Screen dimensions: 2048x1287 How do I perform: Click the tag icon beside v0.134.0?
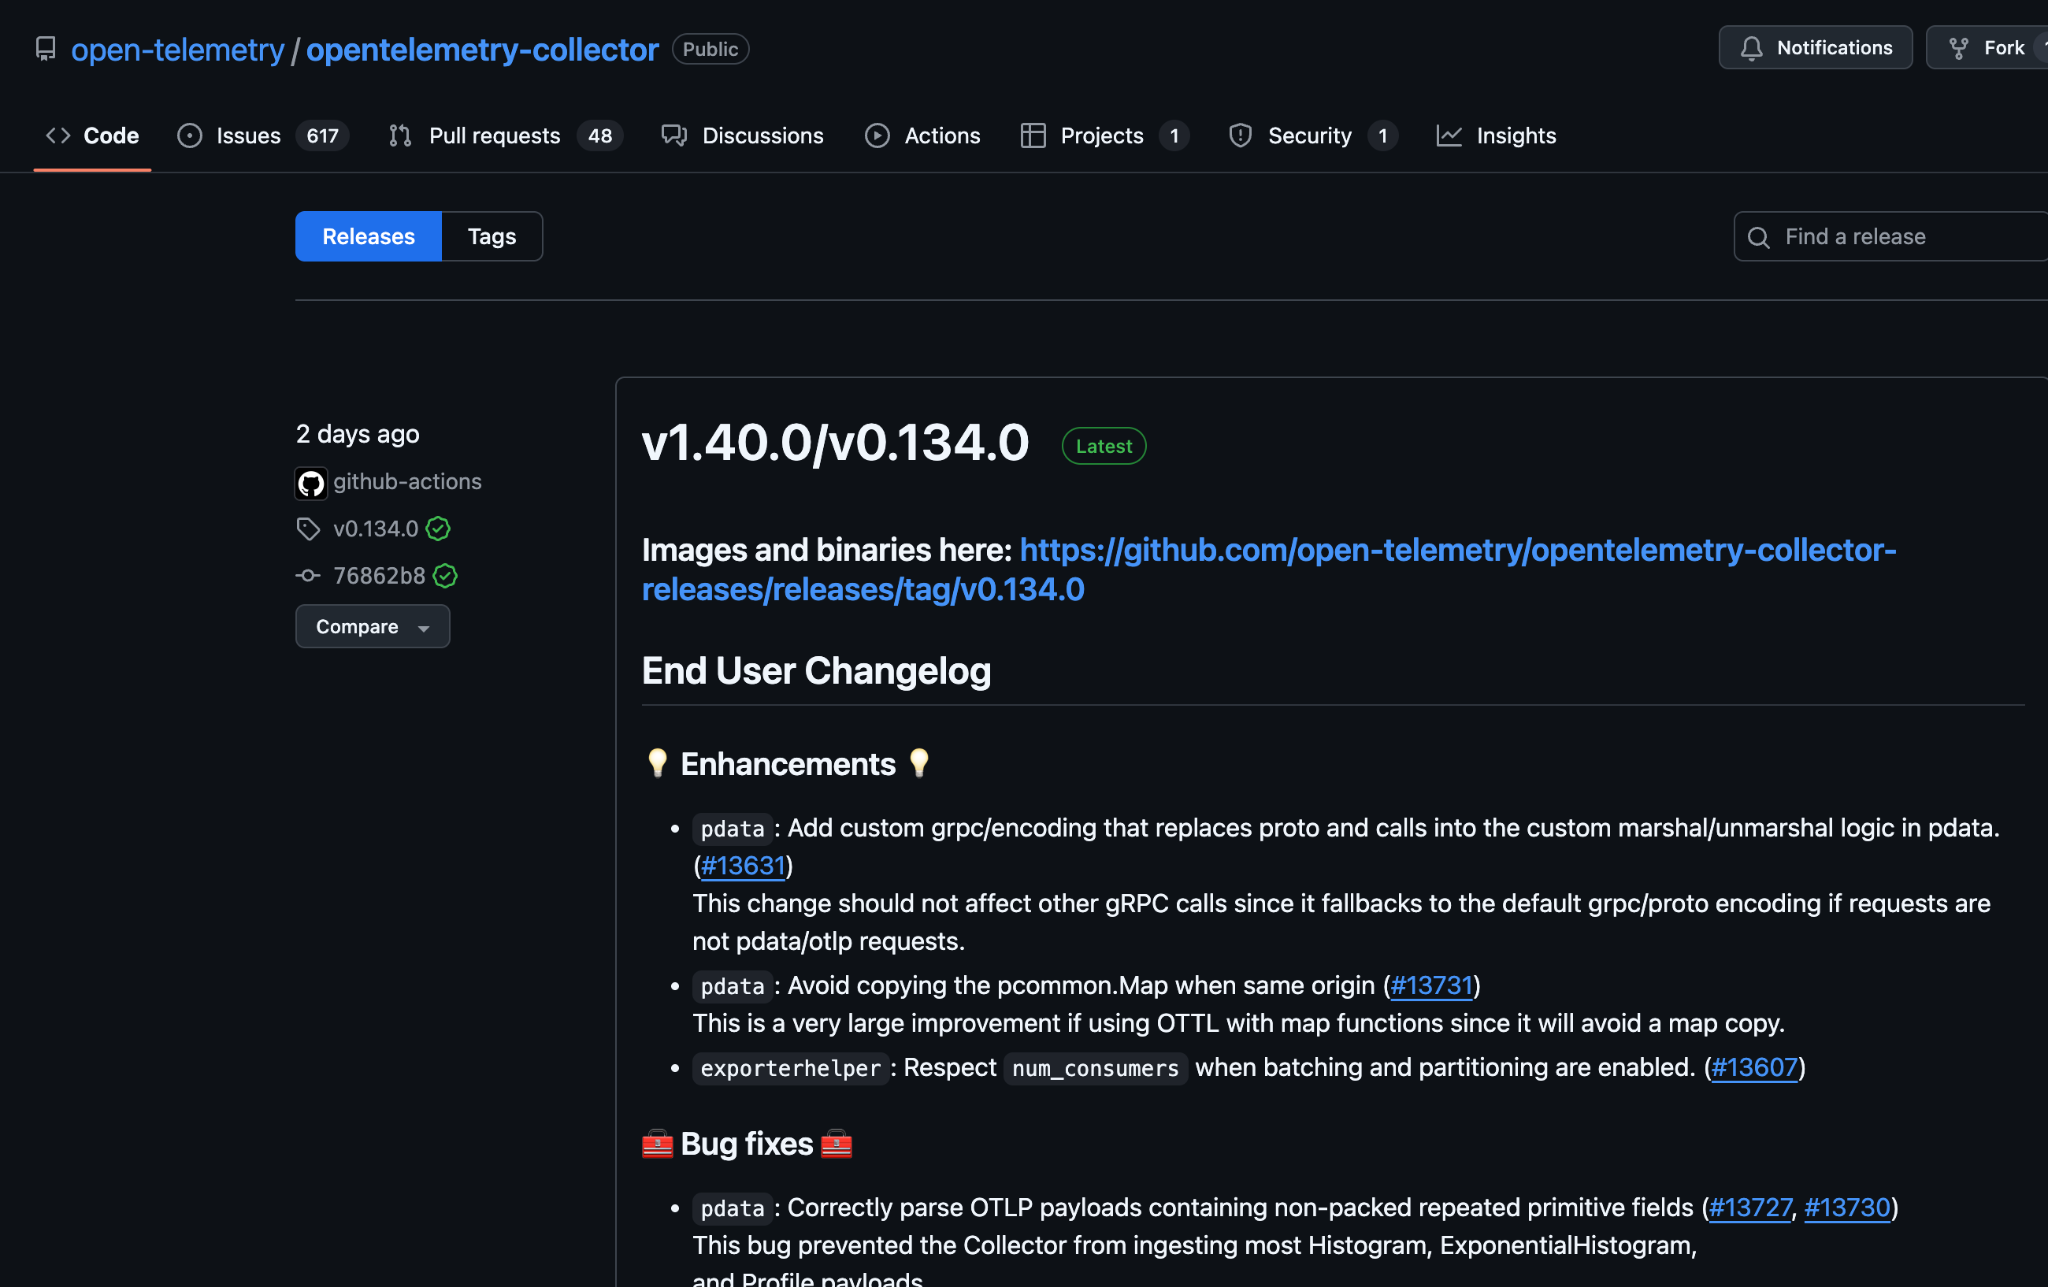(308, 529)
